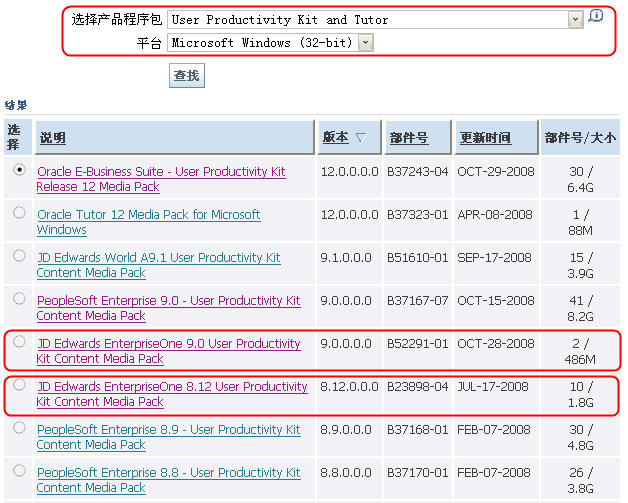This screenshot has width=628, height=503.
Task: Open the 选择产品程序包 dropdown list
Action: pos(576,20)
